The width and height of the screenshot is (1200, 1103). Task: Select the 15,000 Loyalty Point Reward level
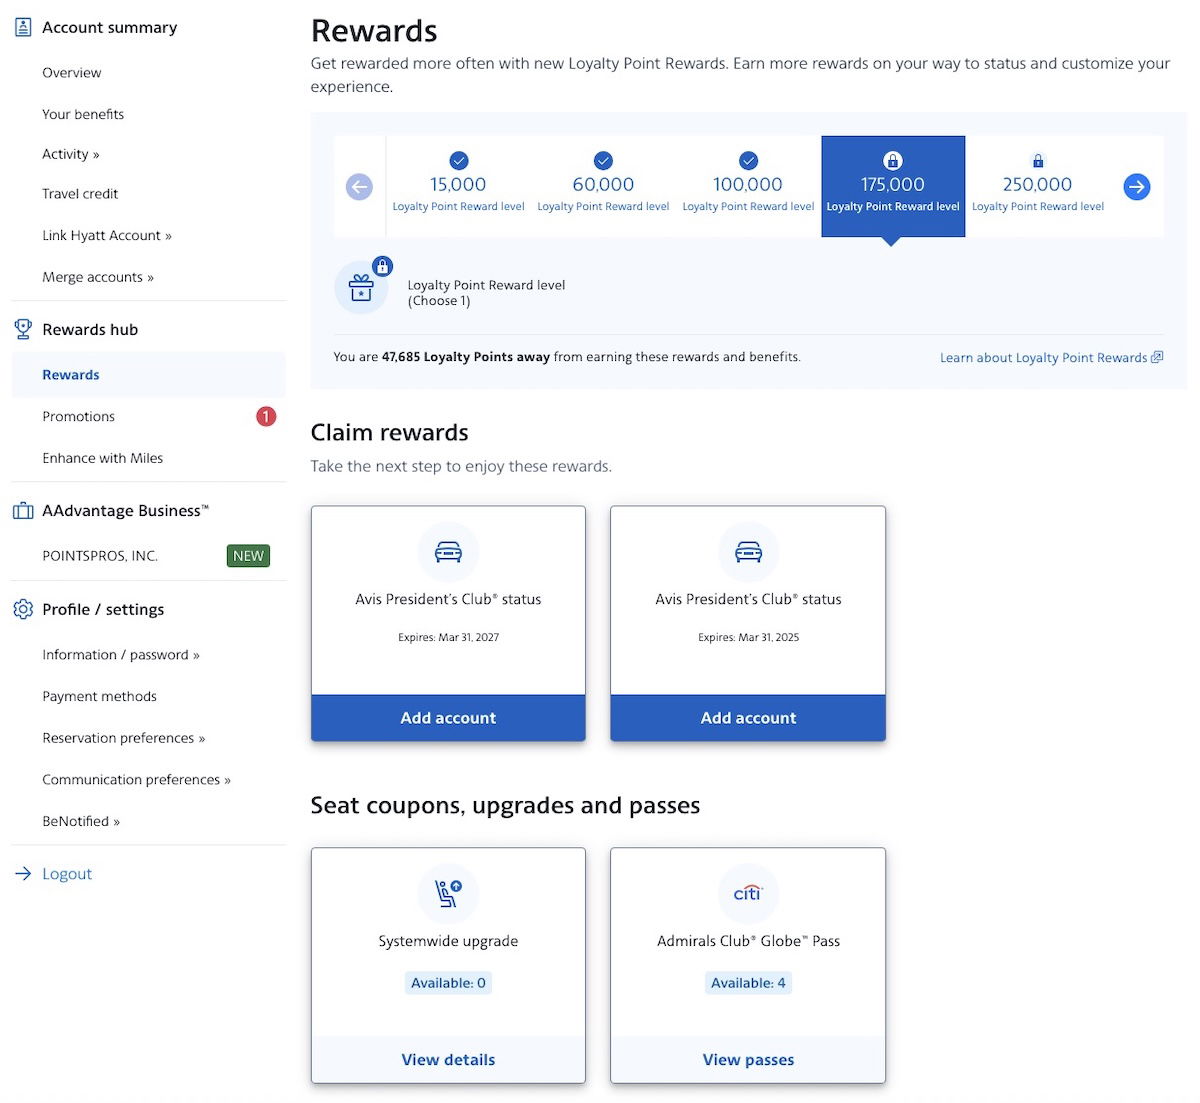coord(458,186)
